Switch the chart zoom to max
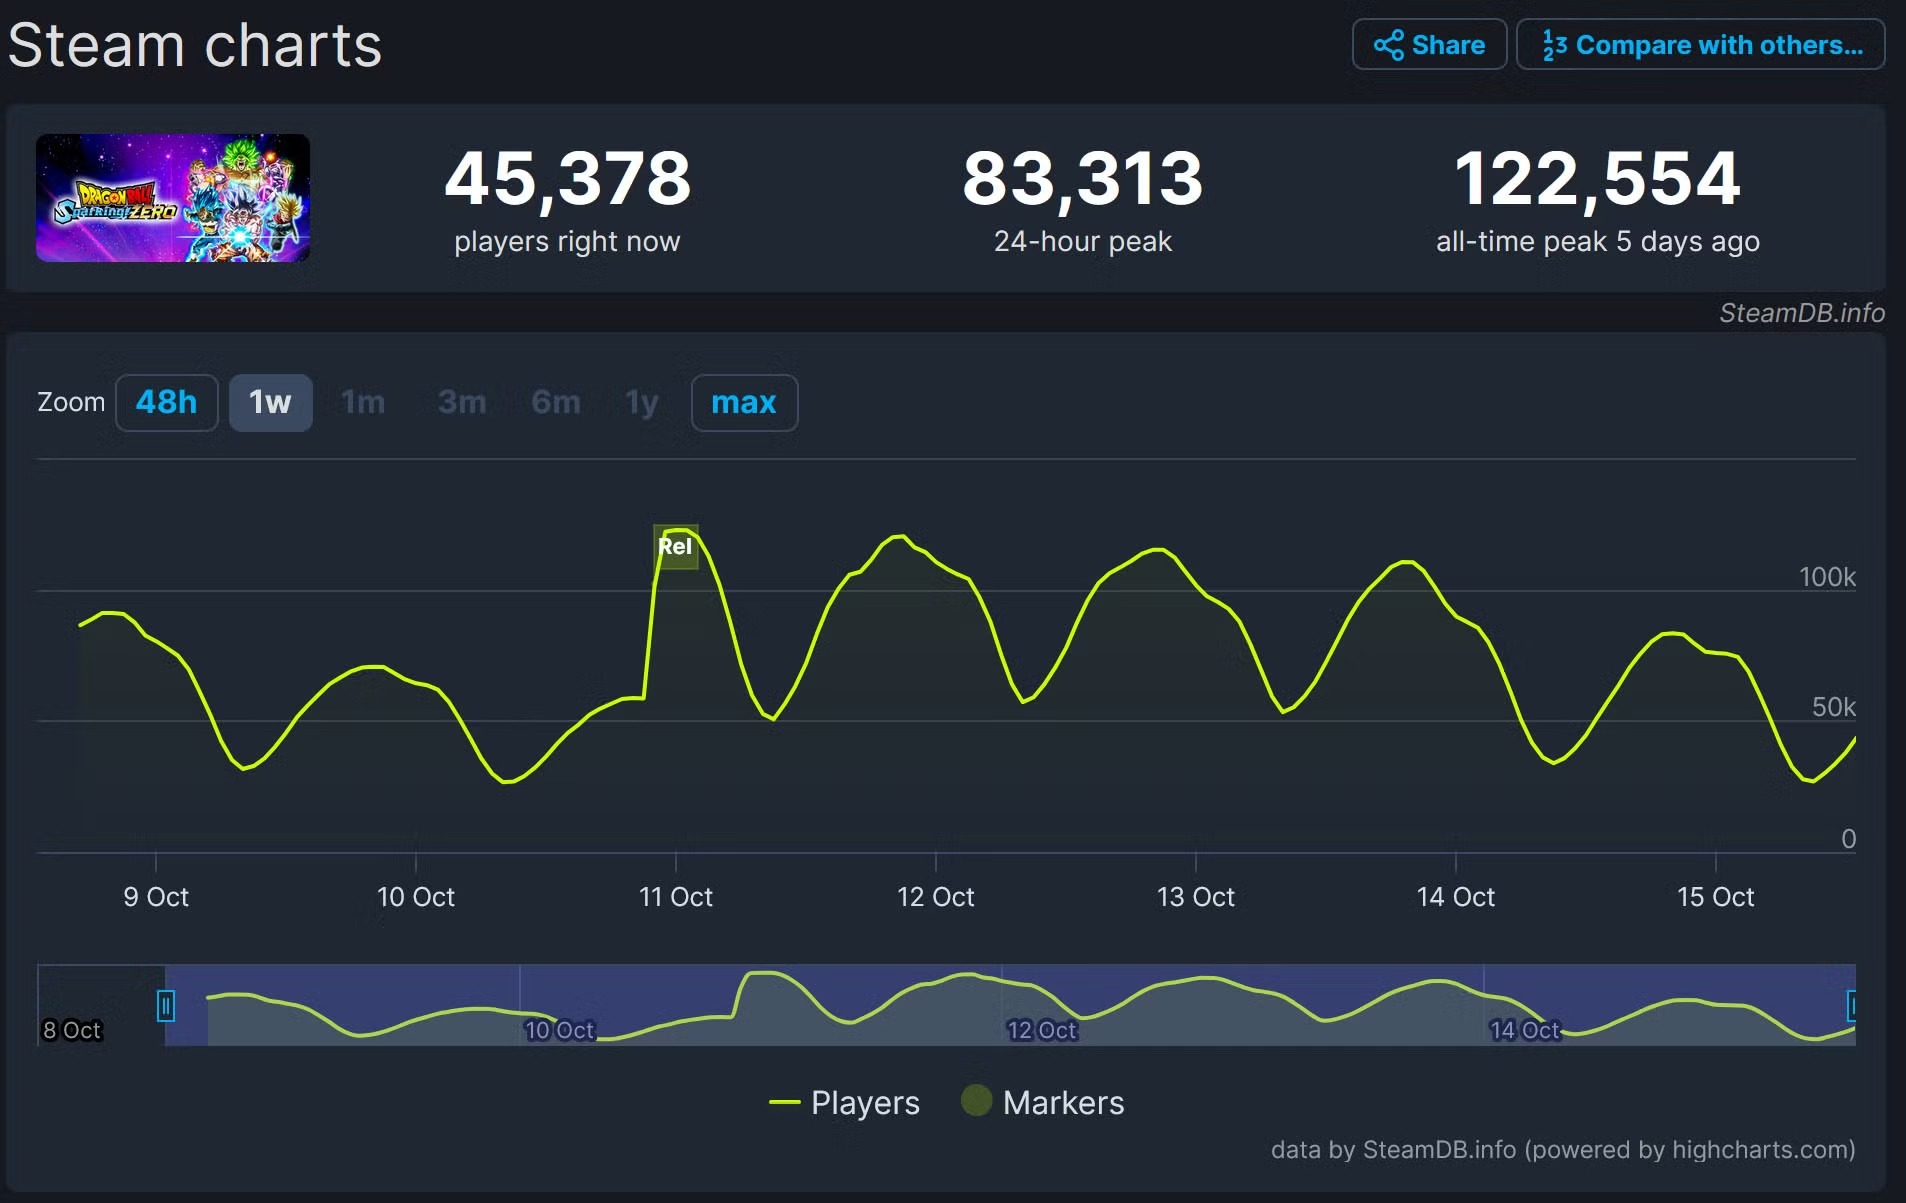 click(x=743, y=402)
